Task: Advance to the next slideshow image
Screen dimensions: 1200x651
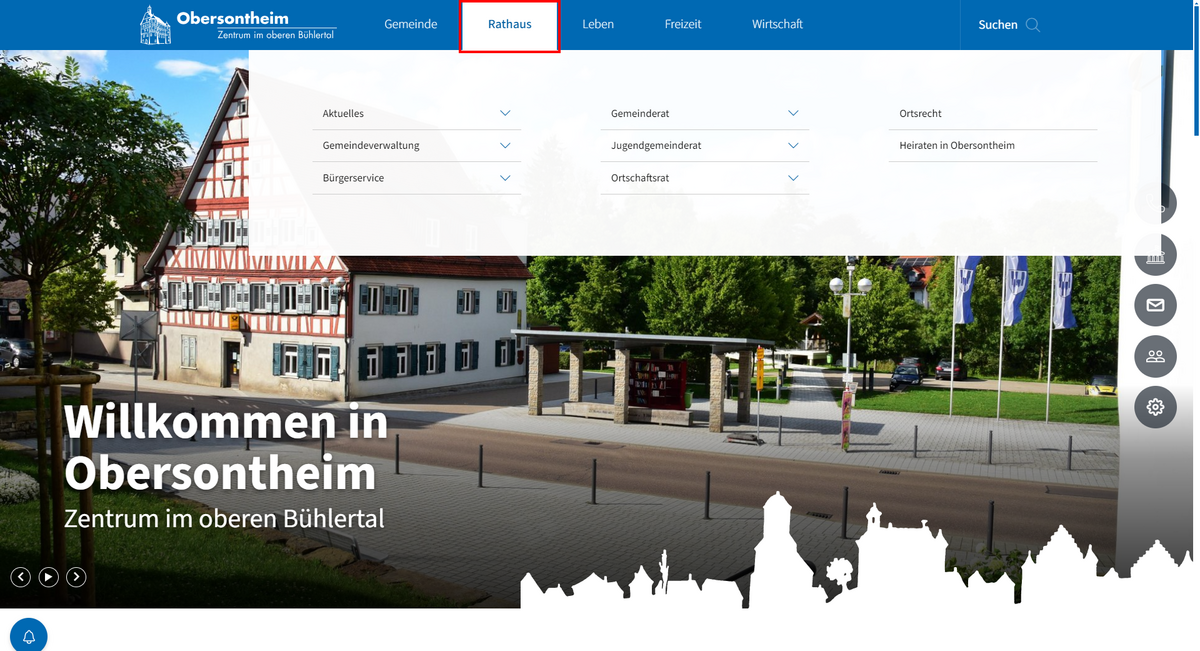Action: coord(77,577)
